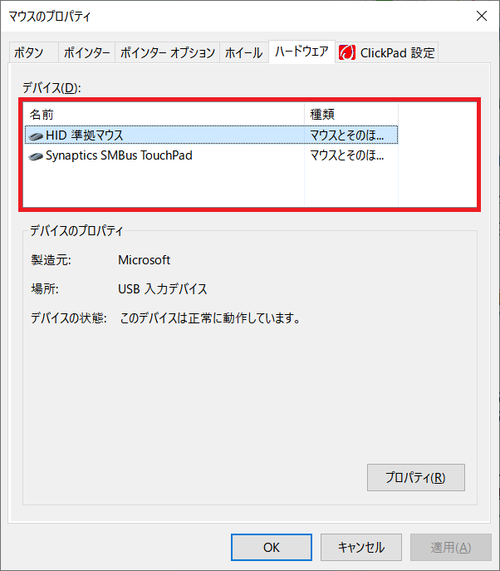Switch to the ボタン tab

tap(34, 53)
